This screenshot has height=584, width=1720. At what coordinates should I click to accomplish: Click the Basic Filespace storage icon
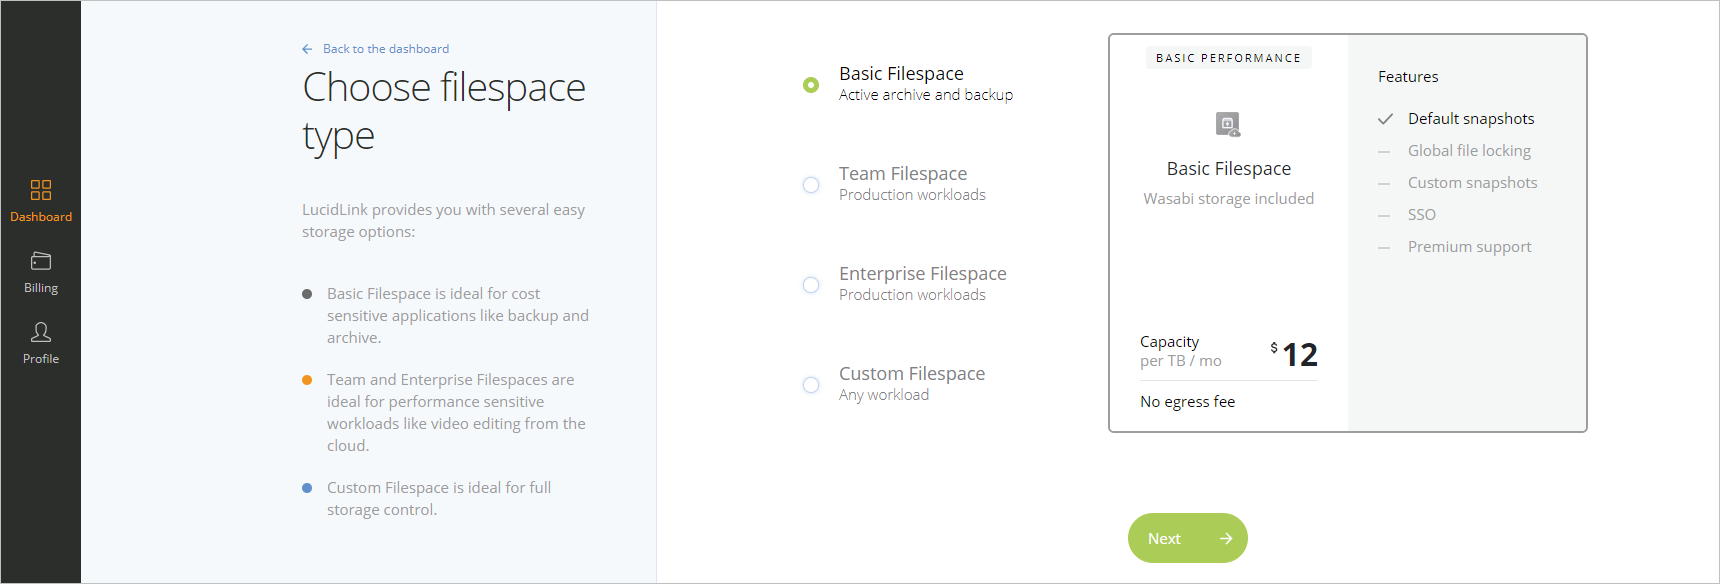1228,124
